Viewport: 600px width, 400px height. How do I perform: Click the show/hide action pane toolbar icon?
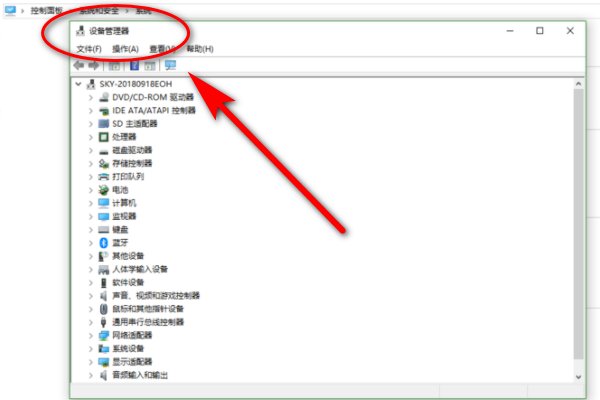(150, 65)
